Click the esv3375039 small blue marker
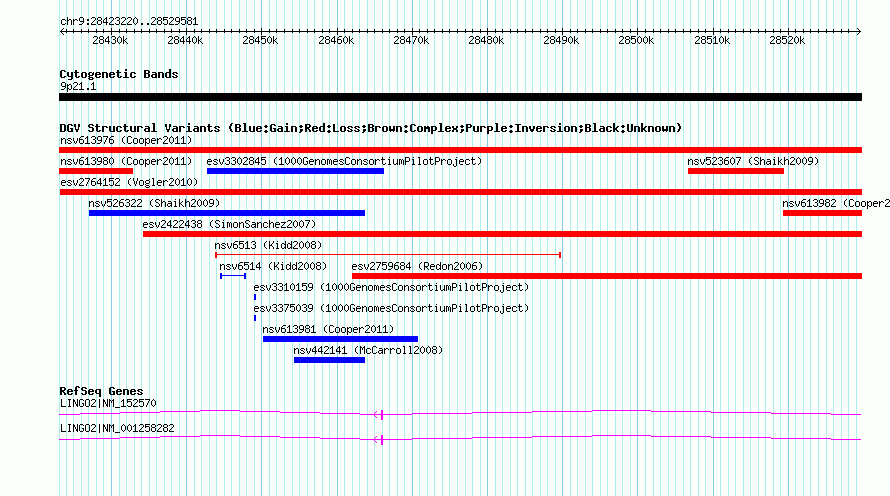Screen dimensions: 890x496 point(255,318)
